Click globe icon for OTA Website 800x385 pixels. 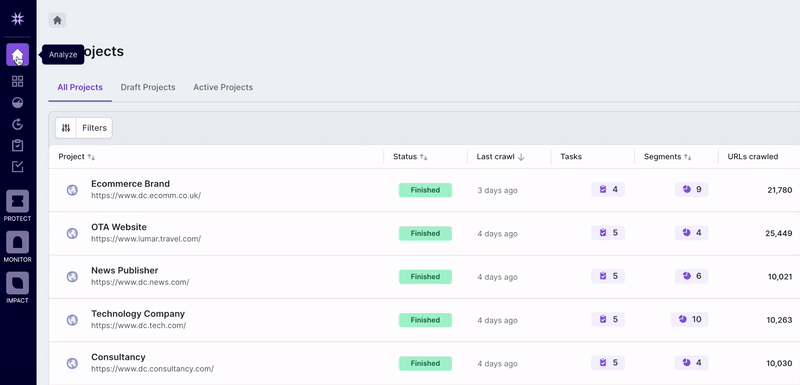72,234
